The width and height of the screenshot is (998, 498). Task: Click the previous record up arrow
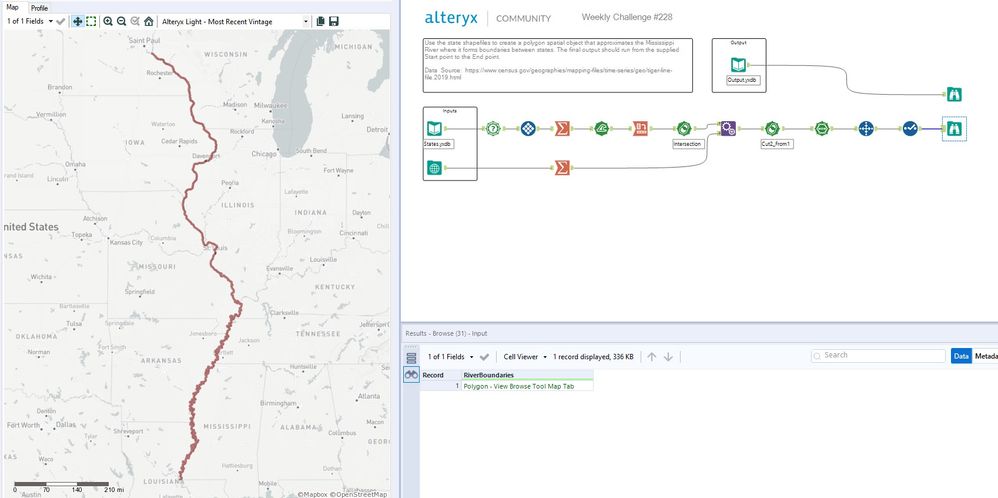(652, 357)
